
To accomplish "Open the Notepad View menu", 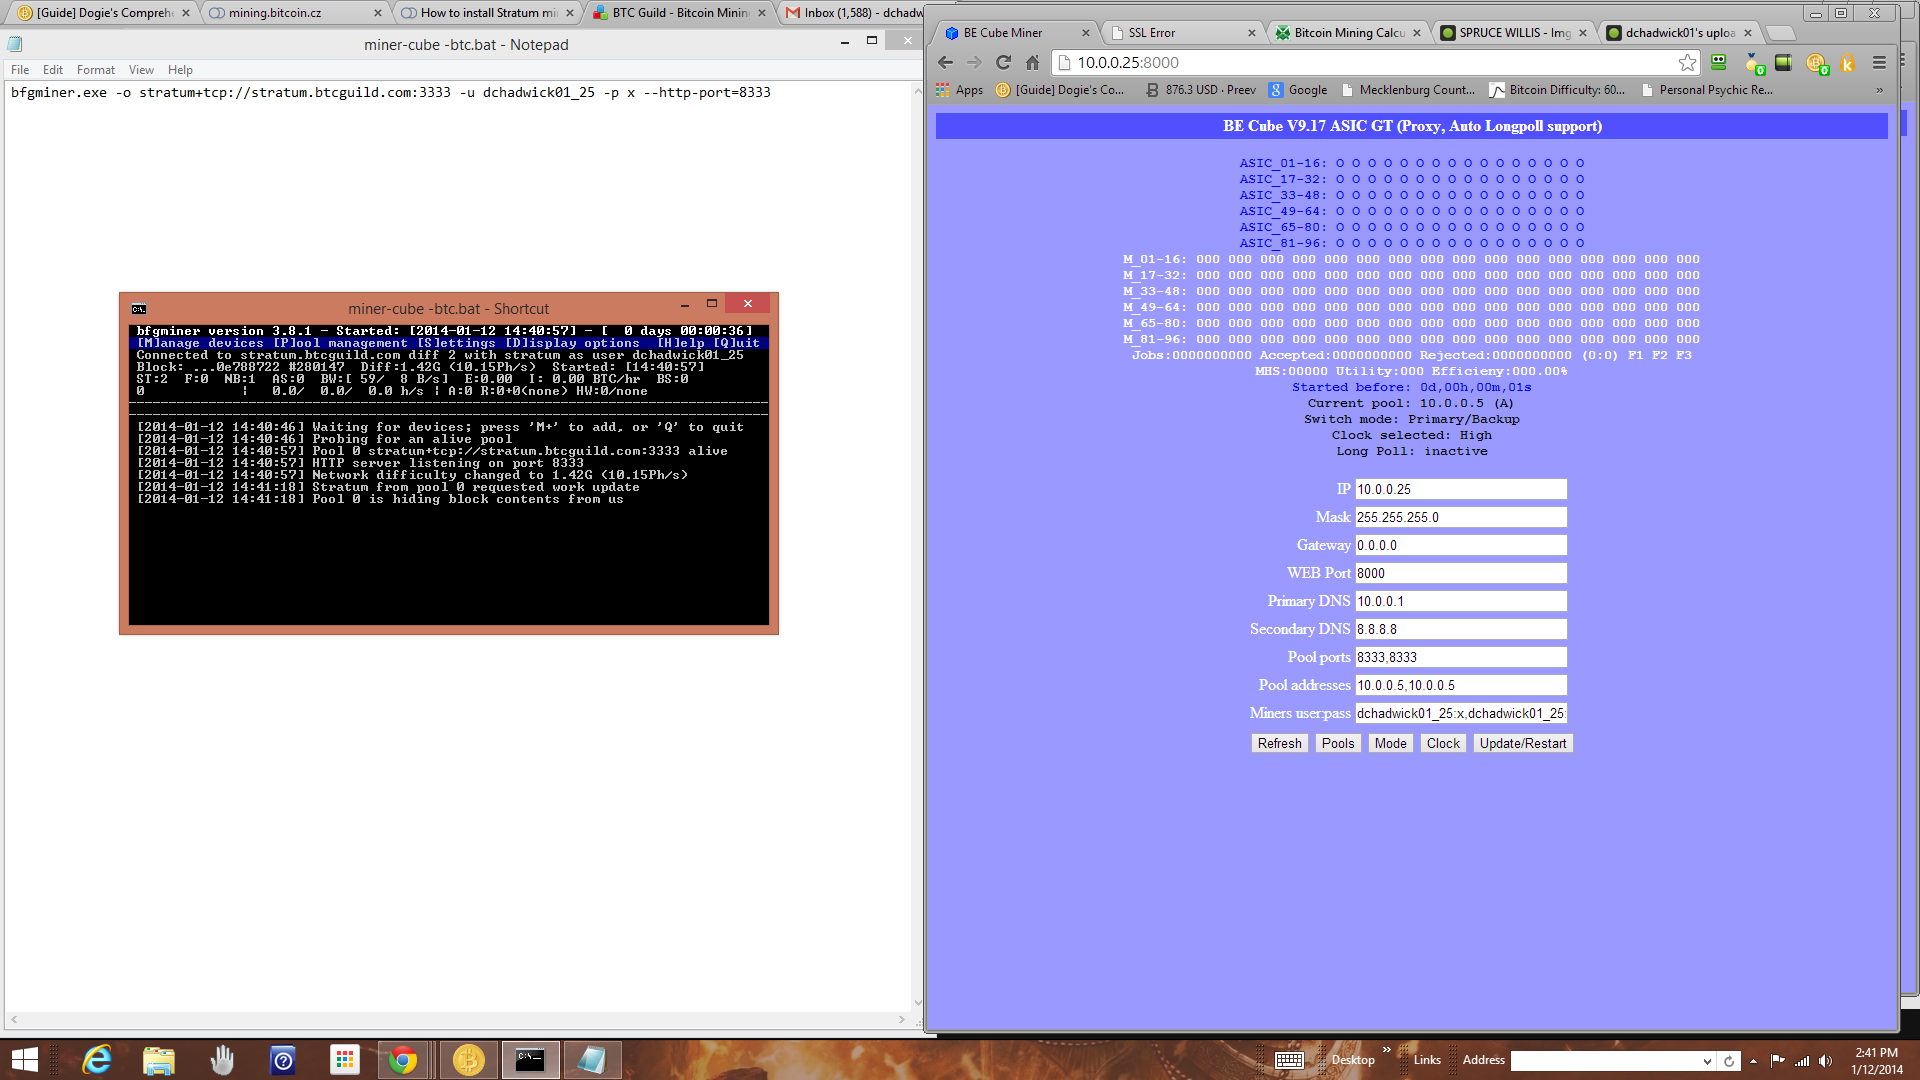I will (141, 70).
